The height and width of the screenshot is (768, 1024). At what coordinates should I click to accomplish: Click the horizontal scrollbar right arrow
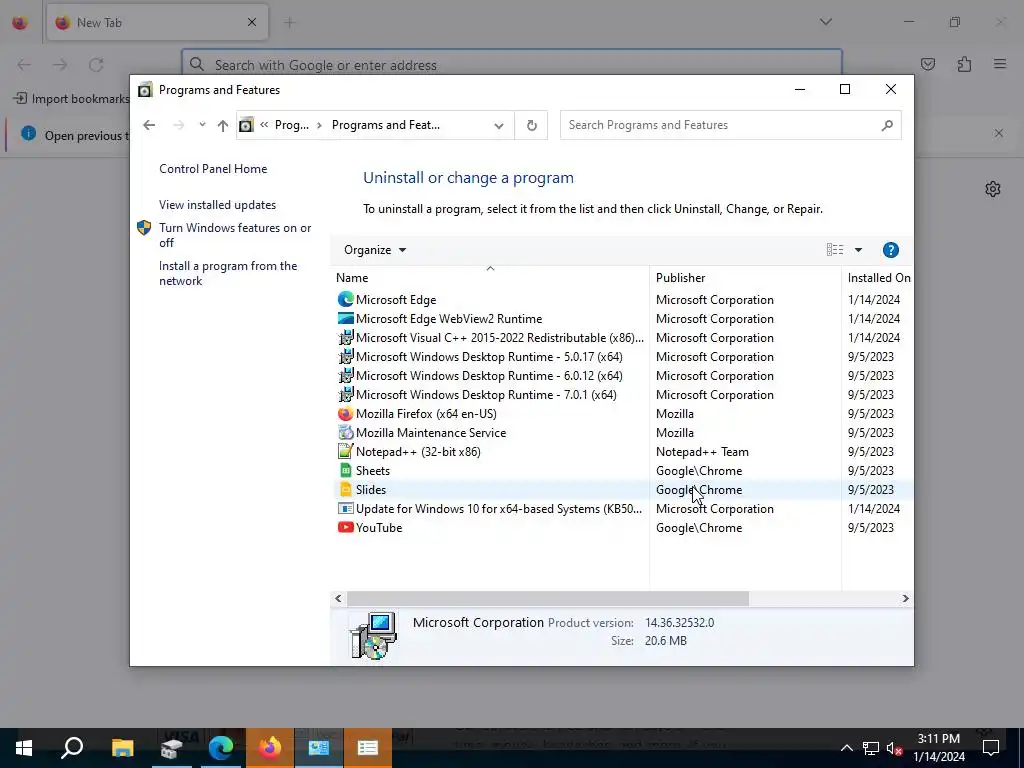905,598
